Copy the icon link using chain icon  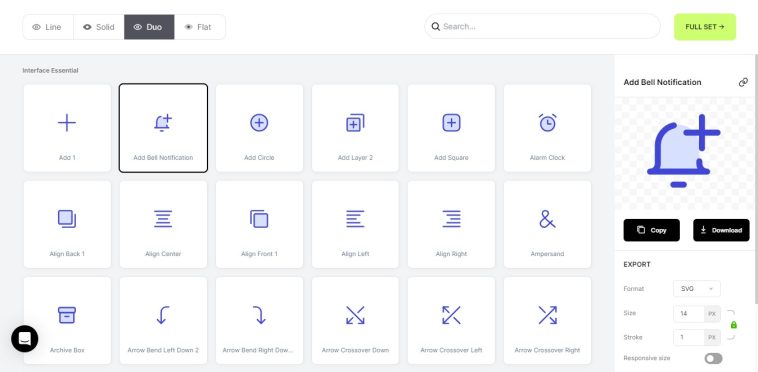pyautogui.click(x=743, y=82)
